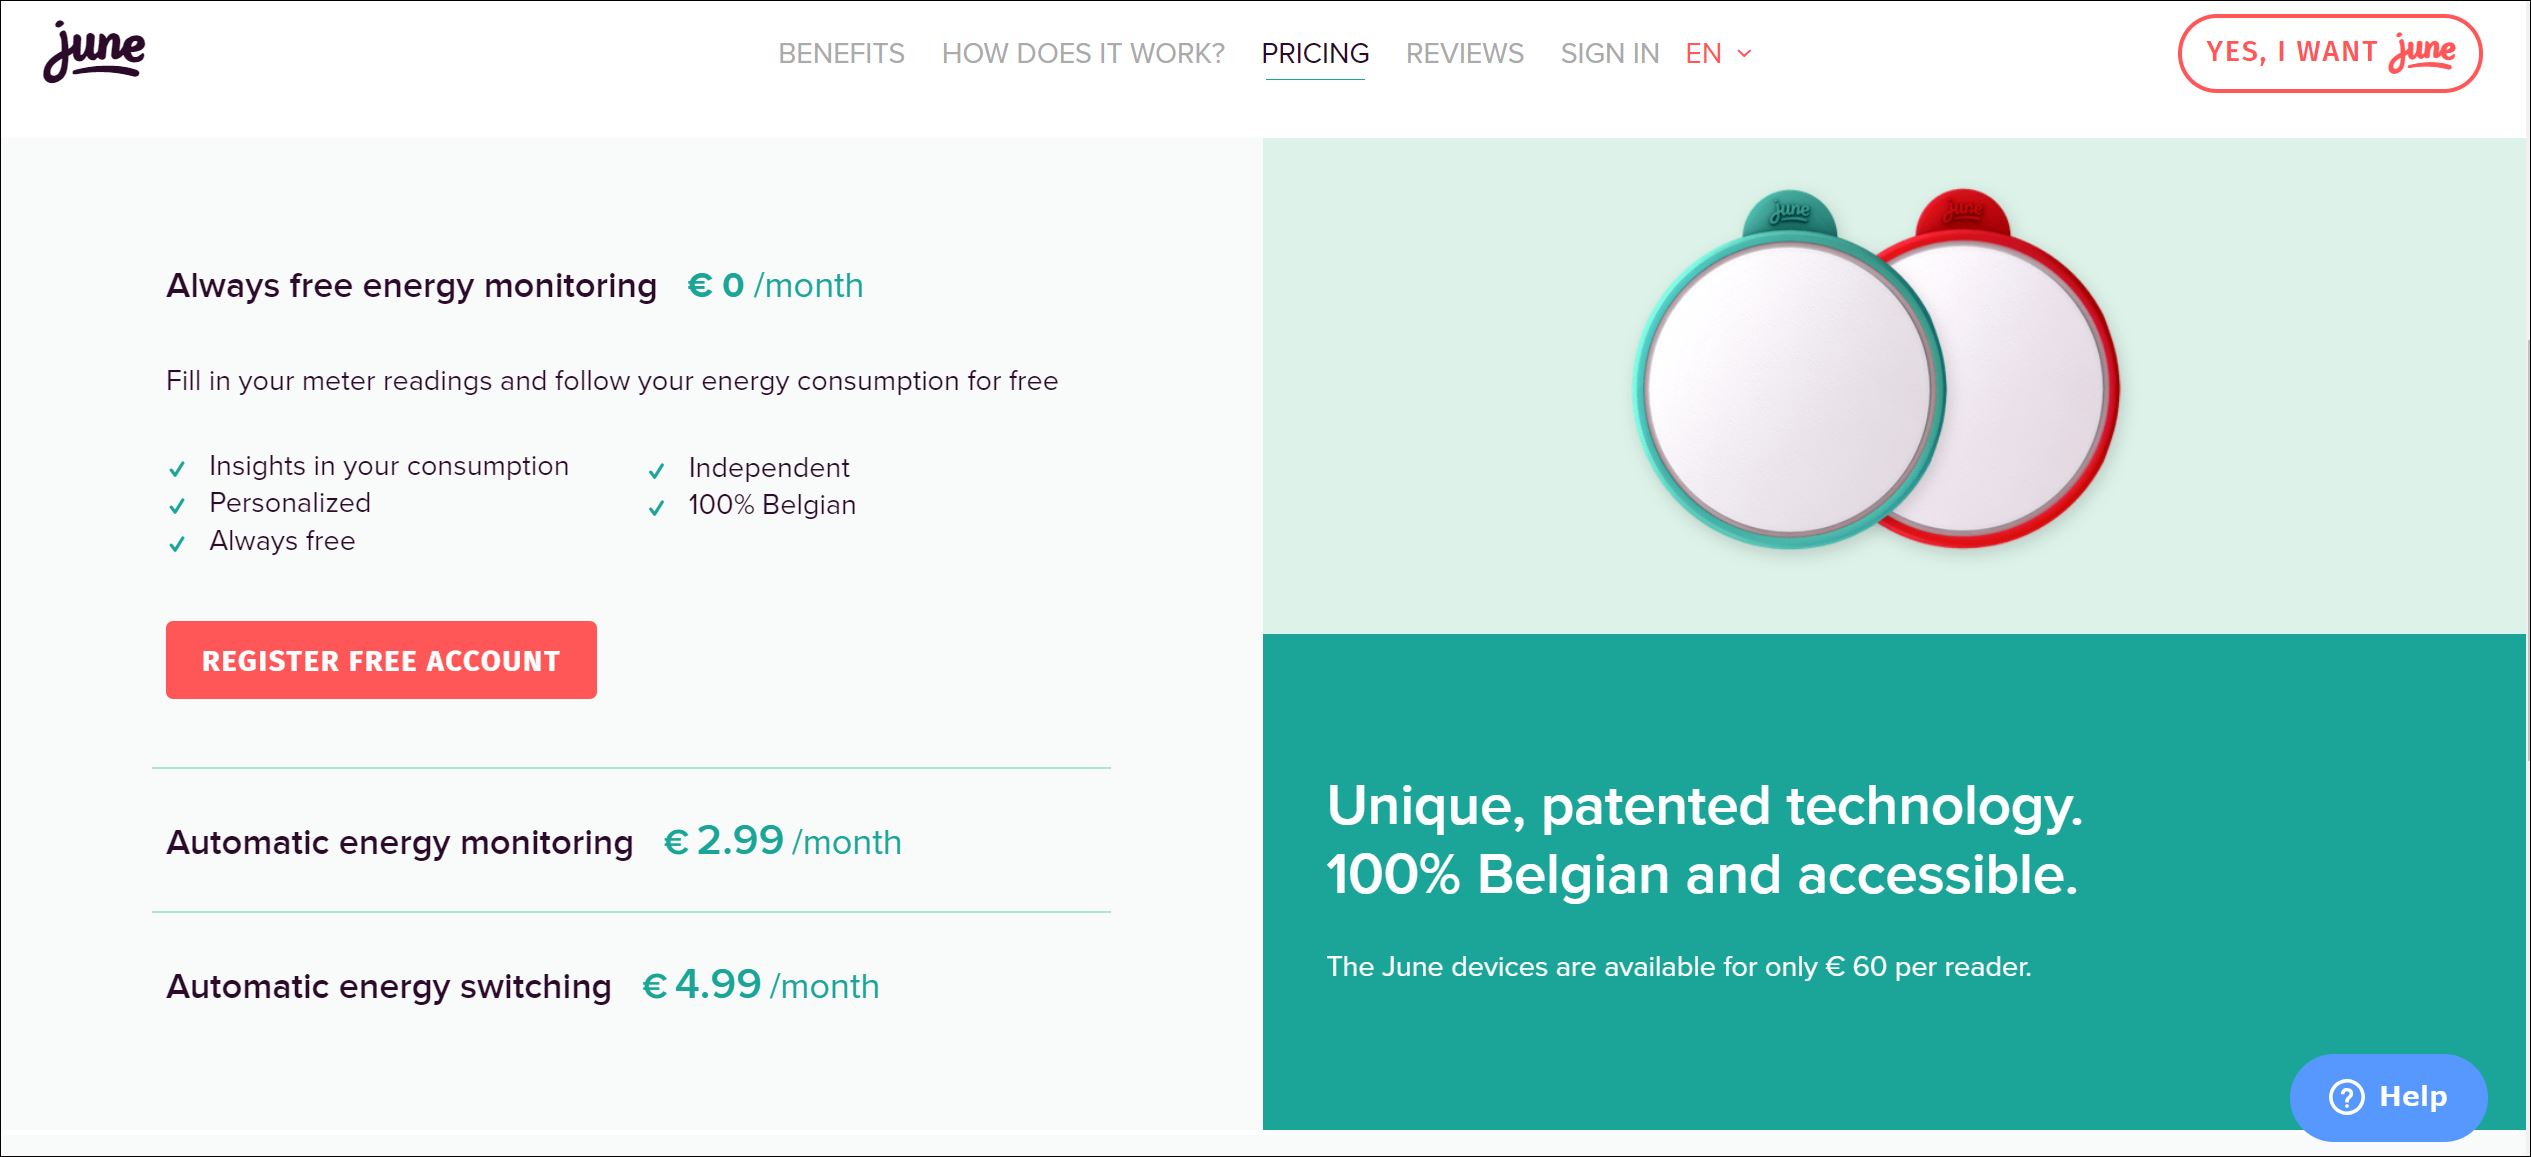Open the Help chat widget
Viewport: 2531px width, 1157px height.
[2387, 1097]
